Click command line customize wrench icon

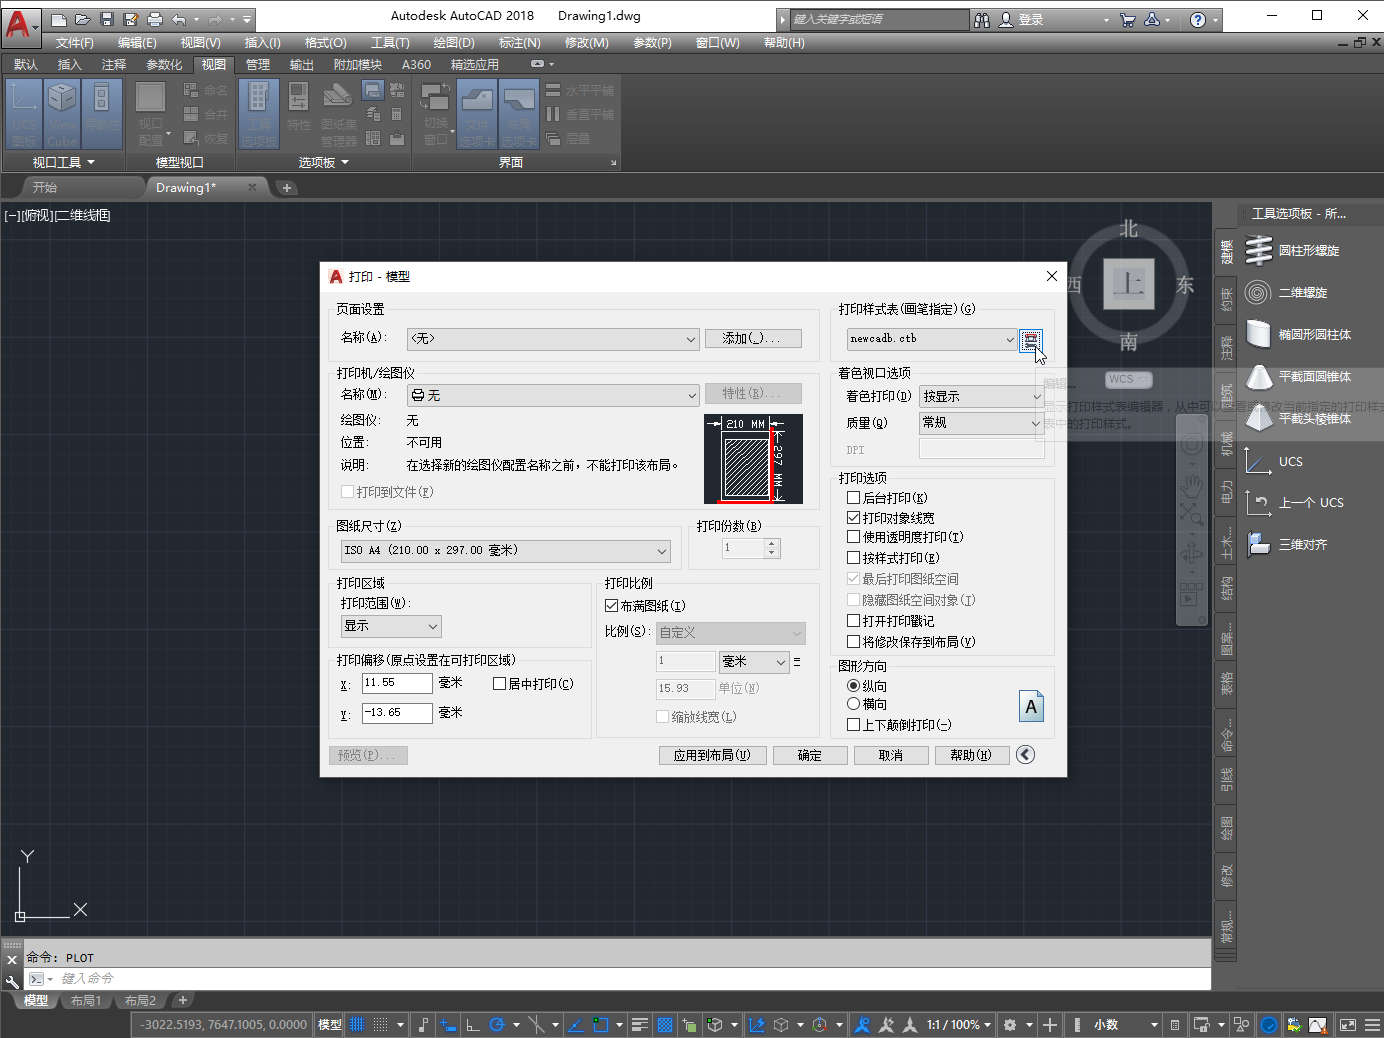pyautogui.click(x=12, y=981)
